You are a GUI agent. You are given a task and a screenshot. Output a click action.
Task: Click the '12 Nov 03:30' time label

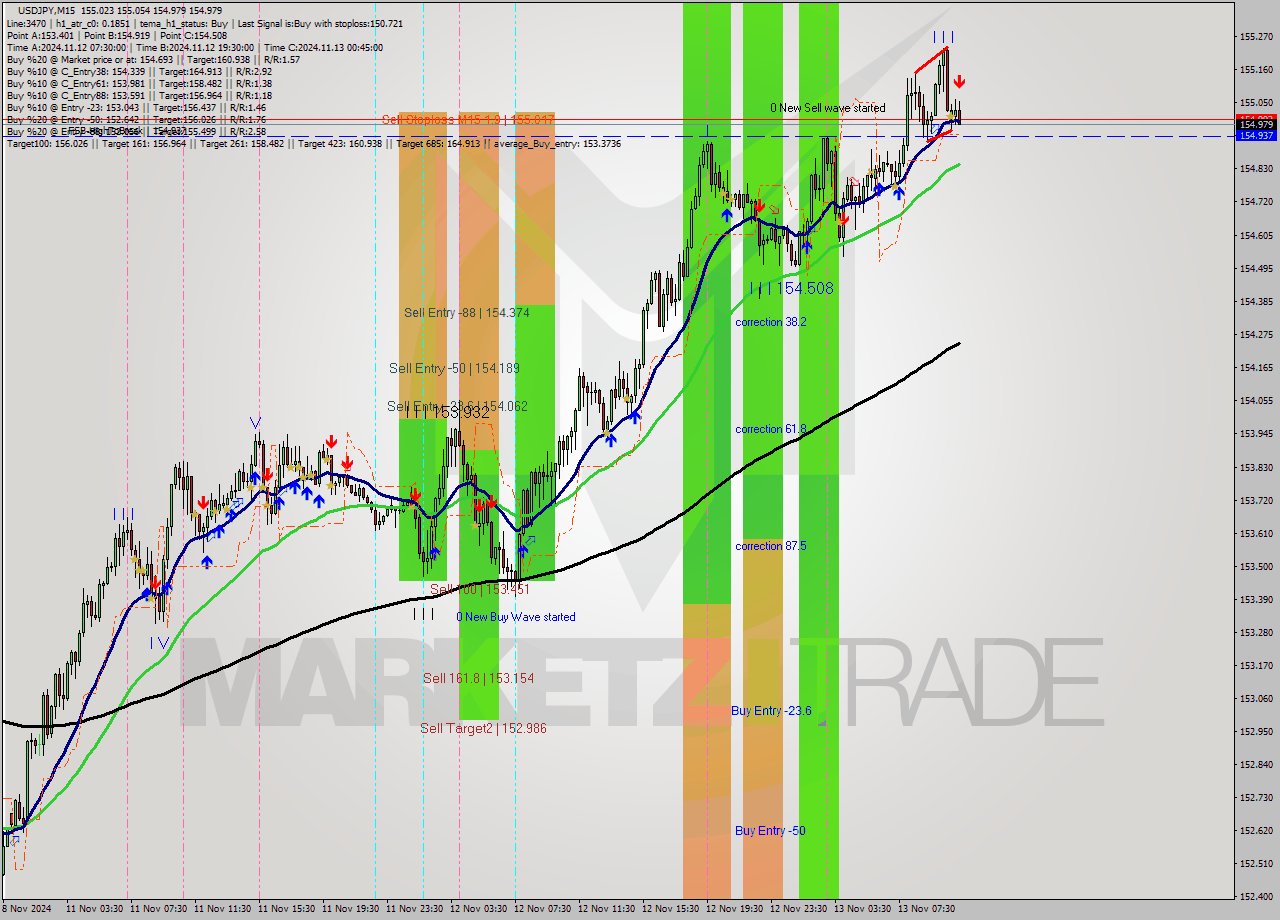479,909
